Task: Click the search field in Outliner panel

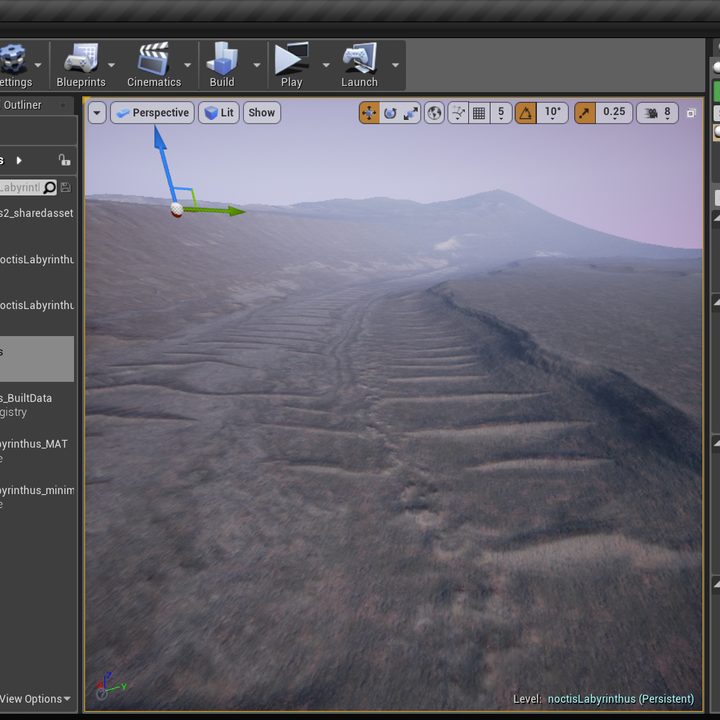Action: coord(28,187)
